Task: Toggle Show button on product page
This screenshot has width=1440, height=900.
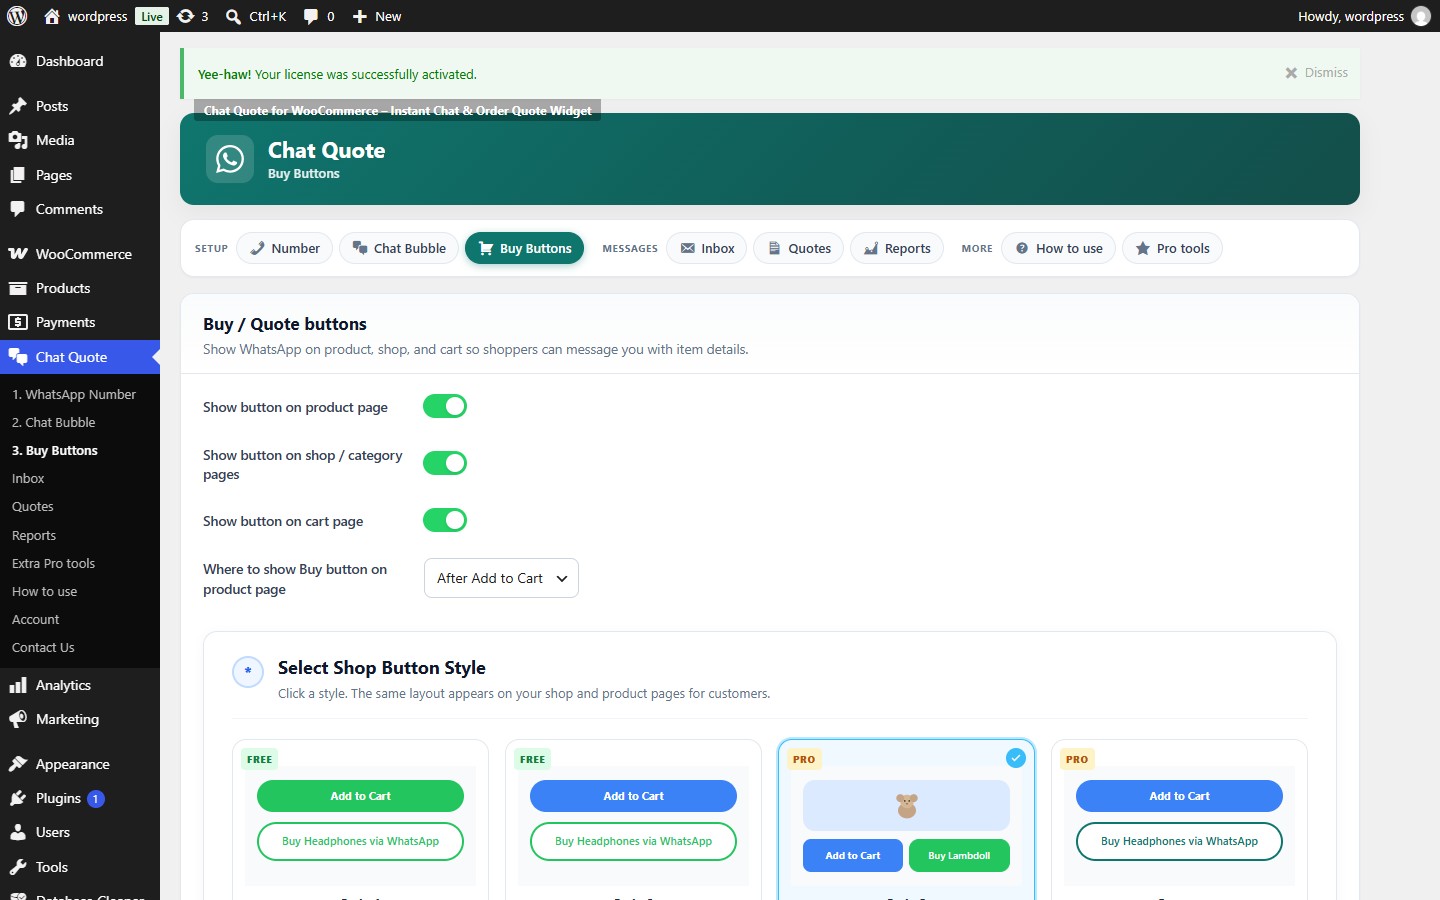Action: (x=445, y=406)
